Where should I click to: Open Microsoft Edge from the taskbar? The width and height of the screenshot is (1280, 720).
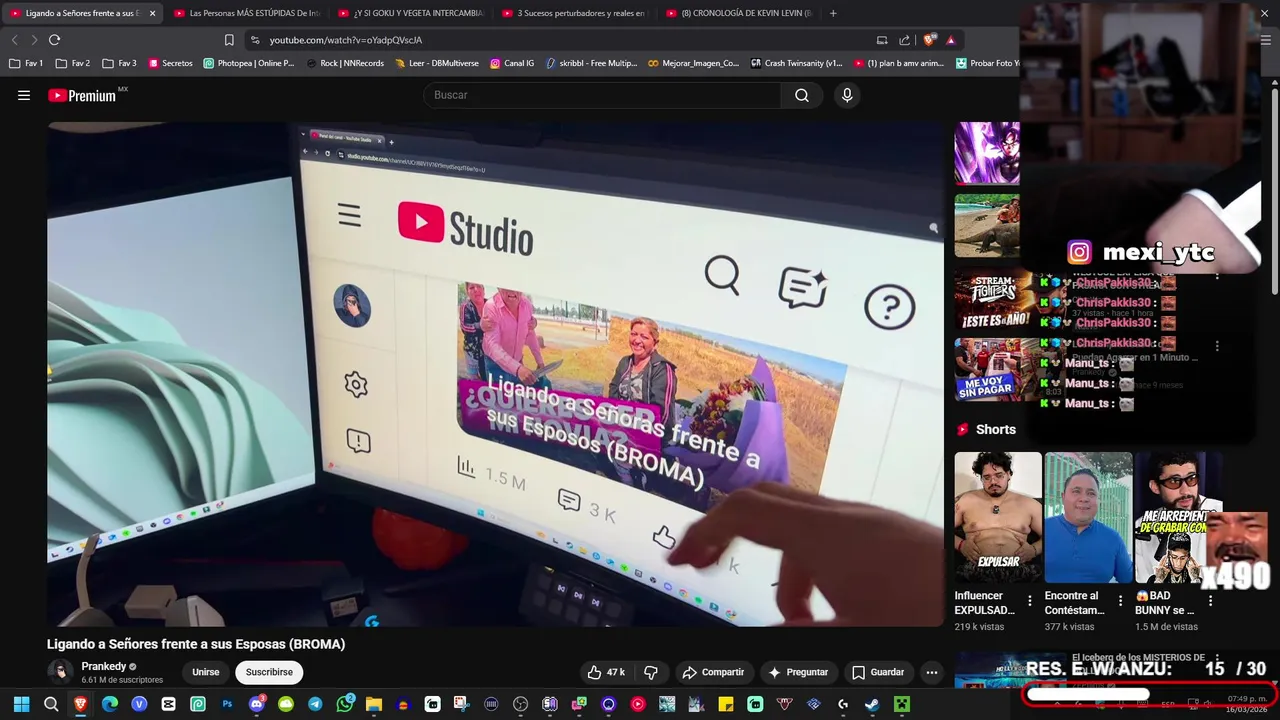click(x=110, y=704)
